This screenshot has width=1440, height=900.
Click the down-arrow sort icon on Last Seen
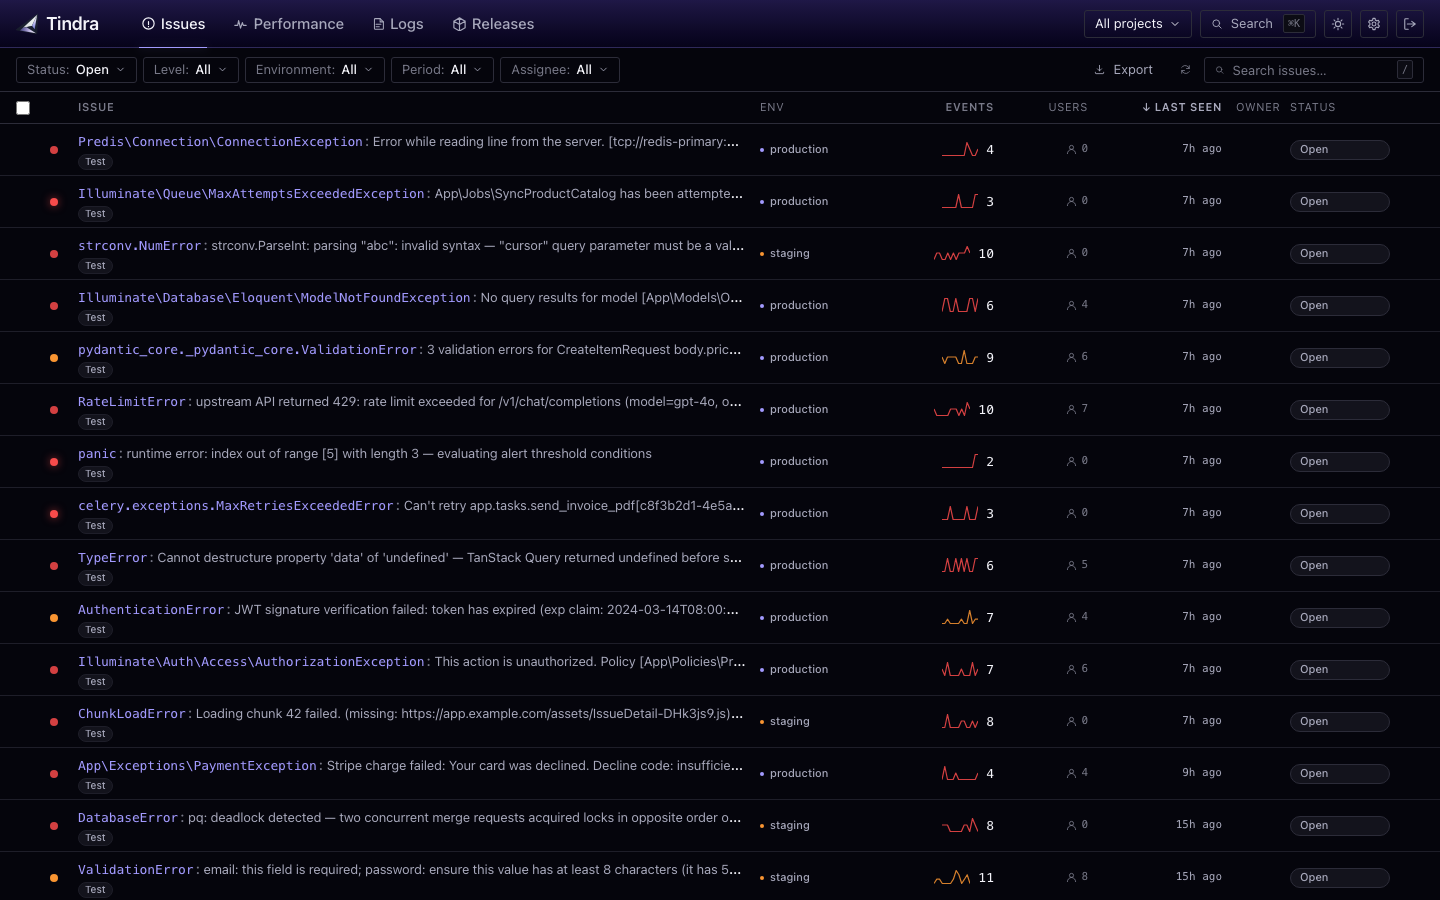click(x=1146, y=107)
